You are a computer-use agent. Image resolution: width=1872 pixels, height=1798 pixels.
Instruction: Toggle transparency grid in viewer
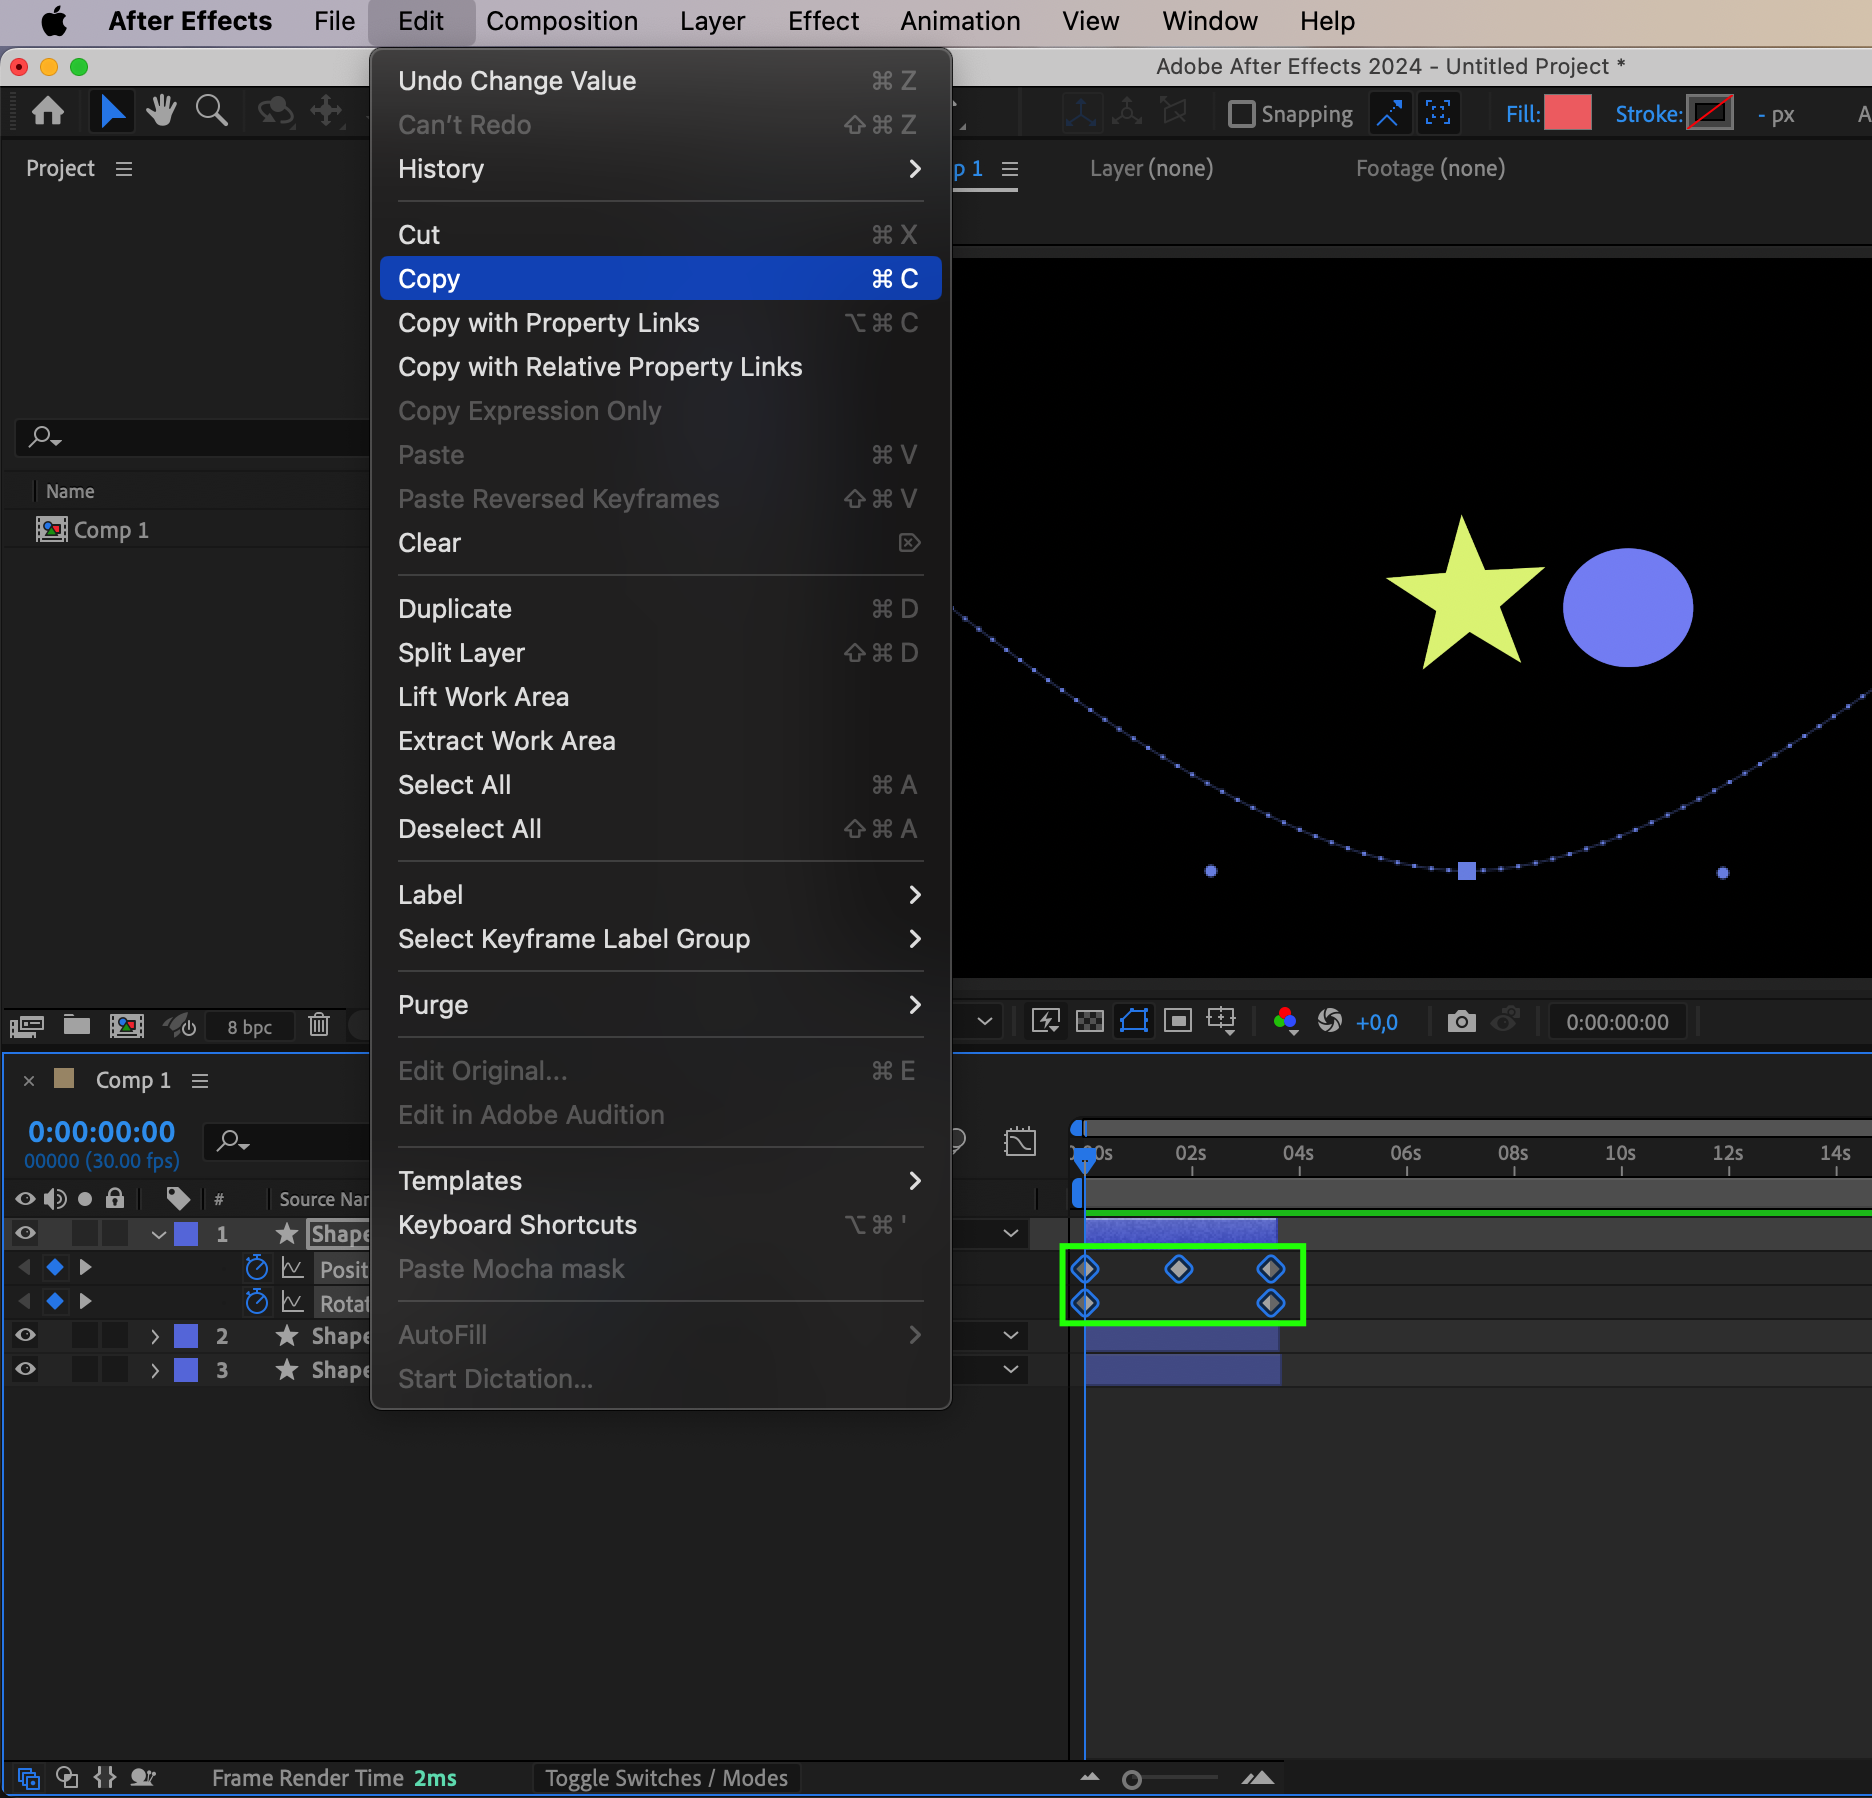(x=1089, y=1021)
